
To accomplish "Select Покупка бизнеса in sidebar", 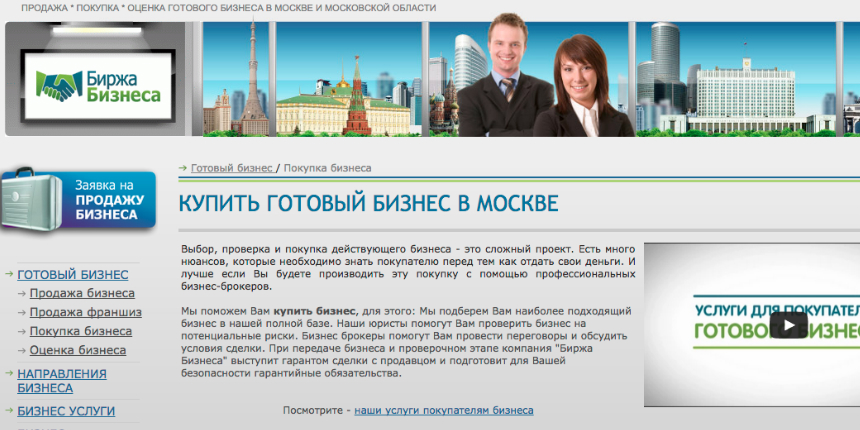I will pyautogui.click(x=81, y=331).
